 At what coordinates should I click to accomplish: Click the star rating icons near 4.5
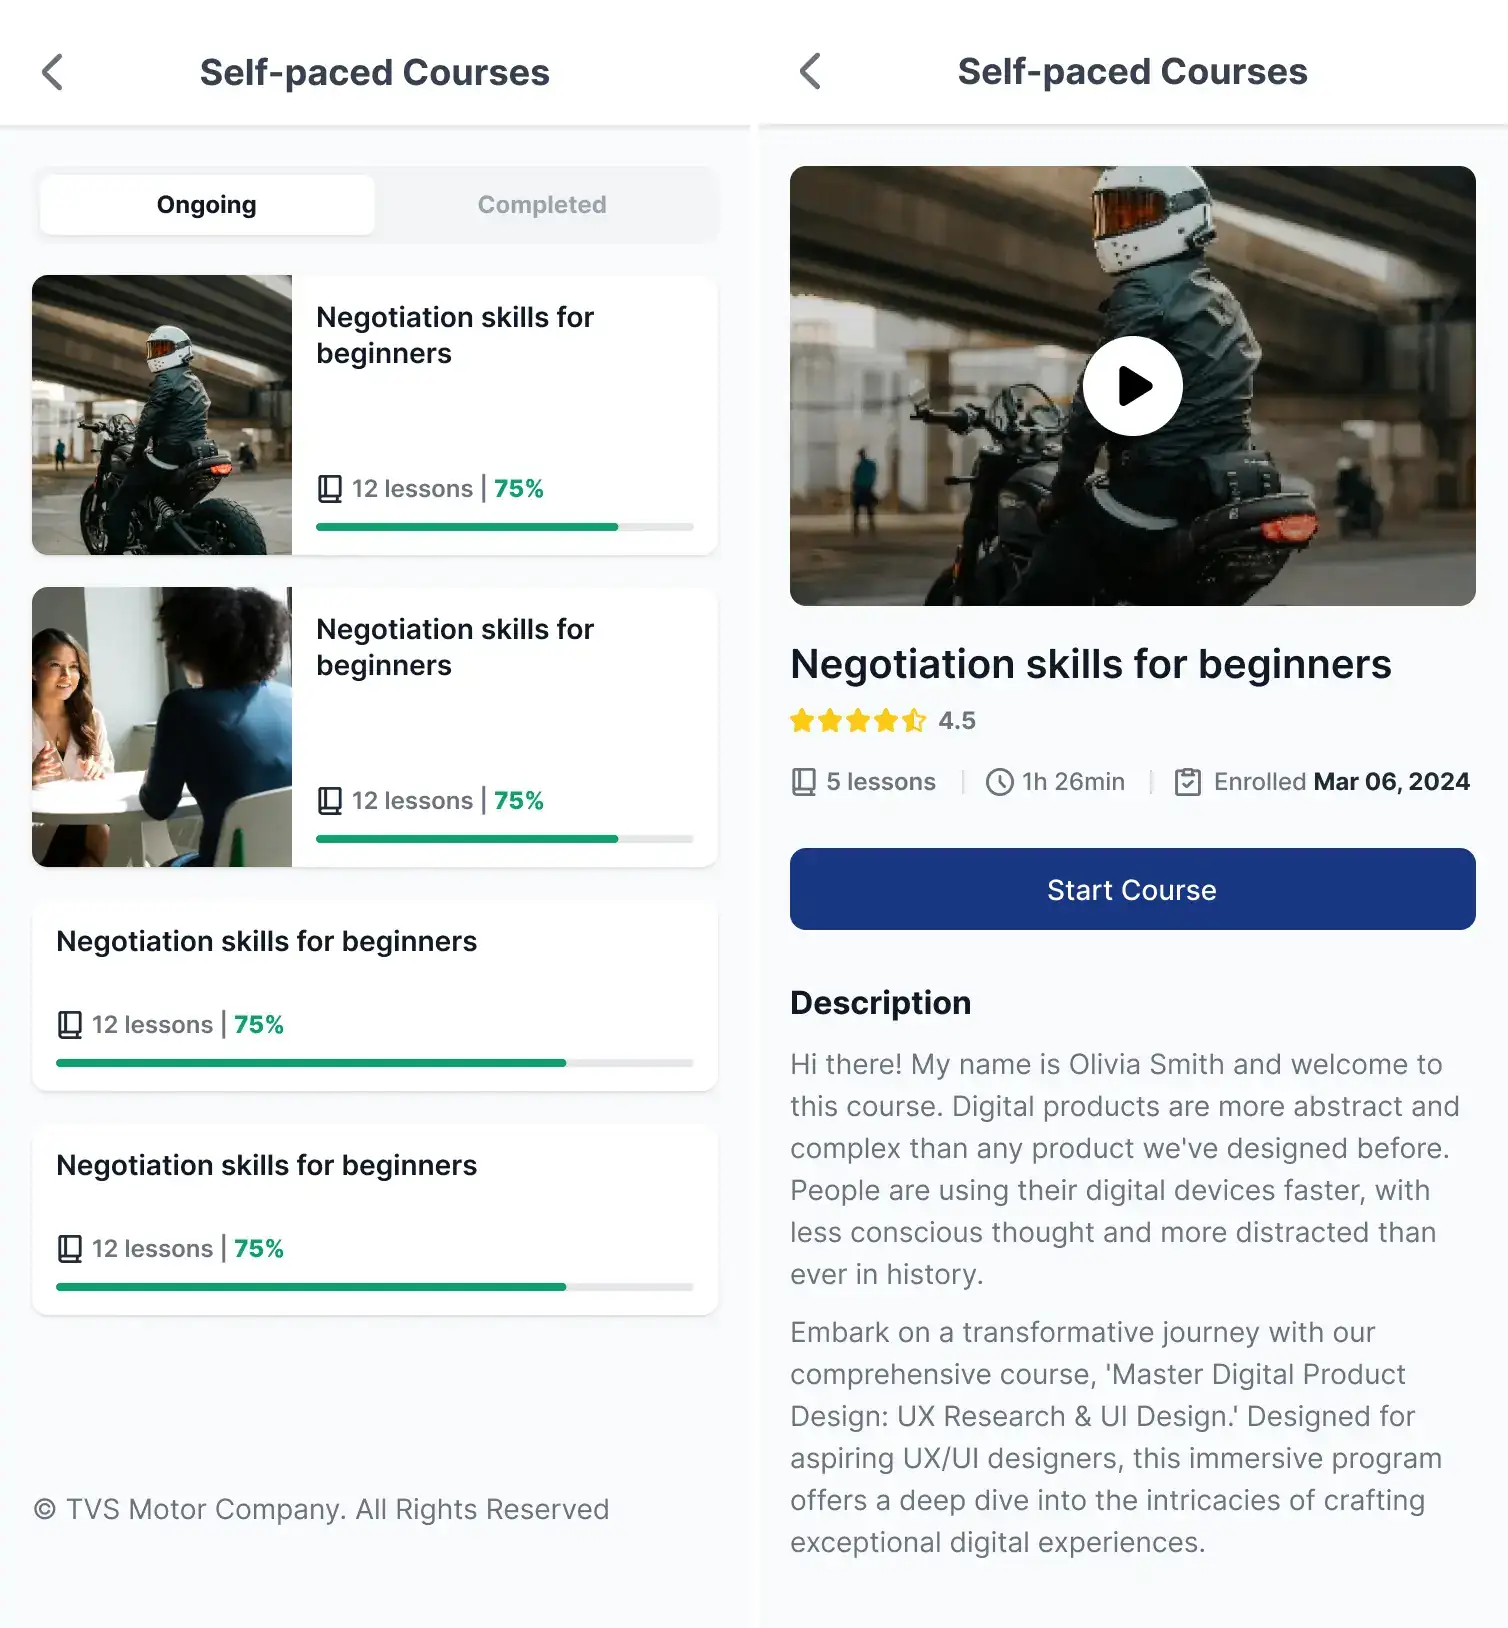coord(858,720)
